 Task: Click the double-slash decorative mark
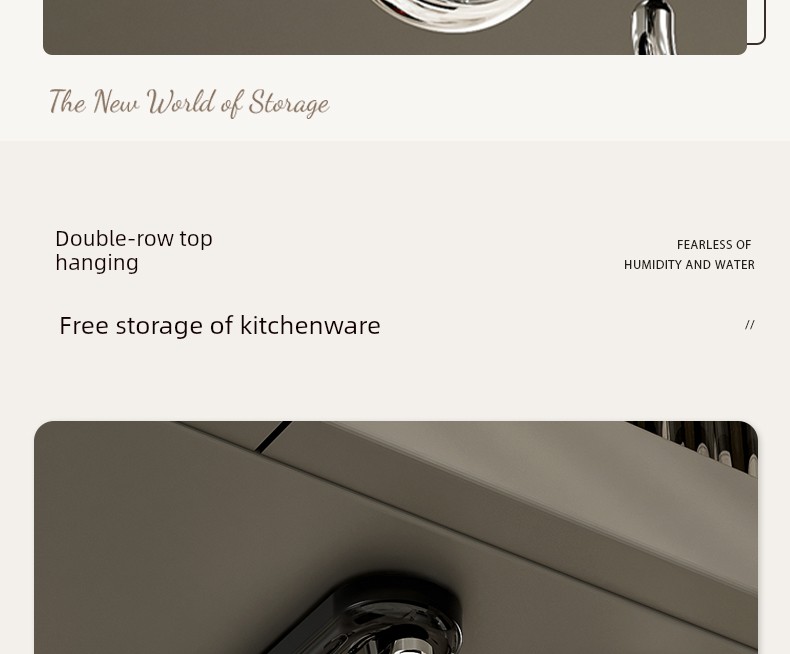750,325
